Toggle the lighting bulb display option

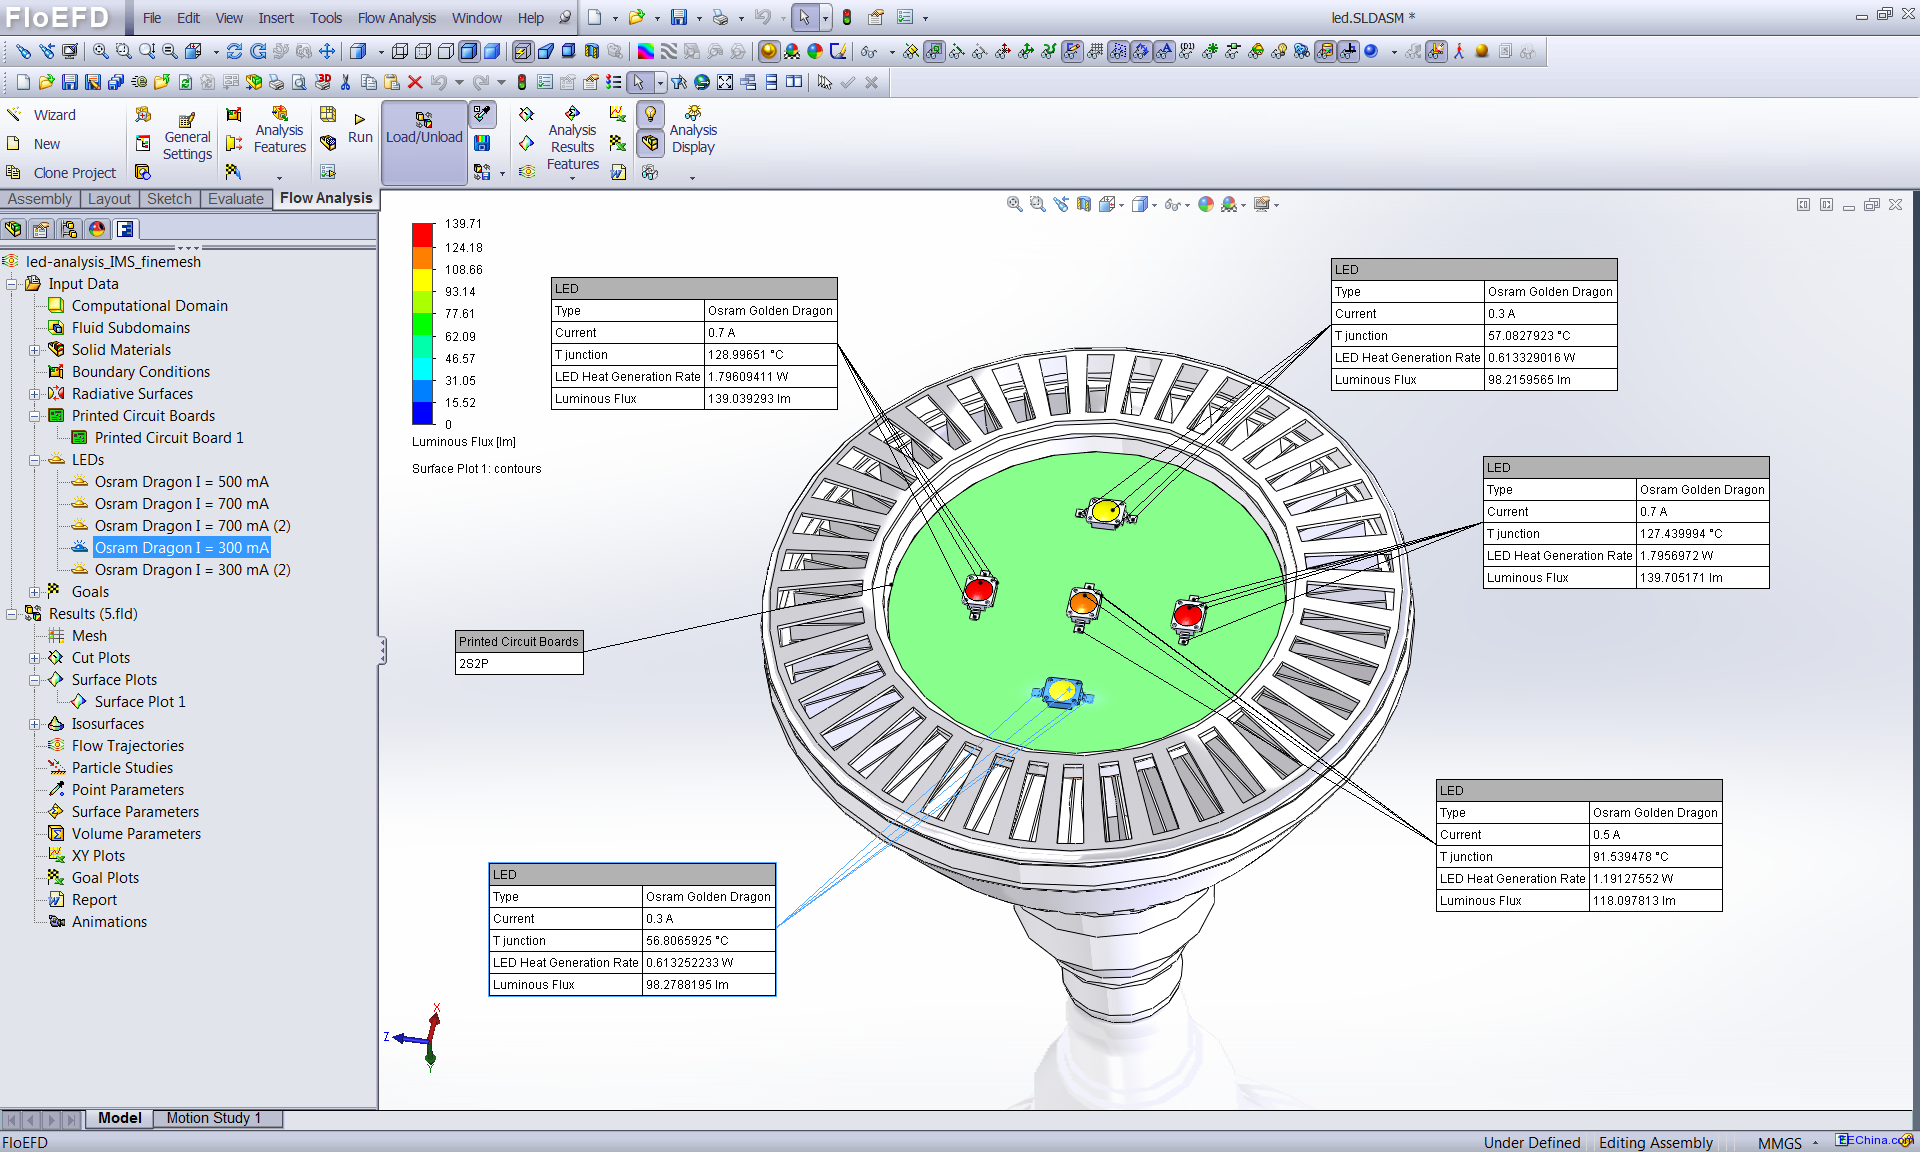650,114
